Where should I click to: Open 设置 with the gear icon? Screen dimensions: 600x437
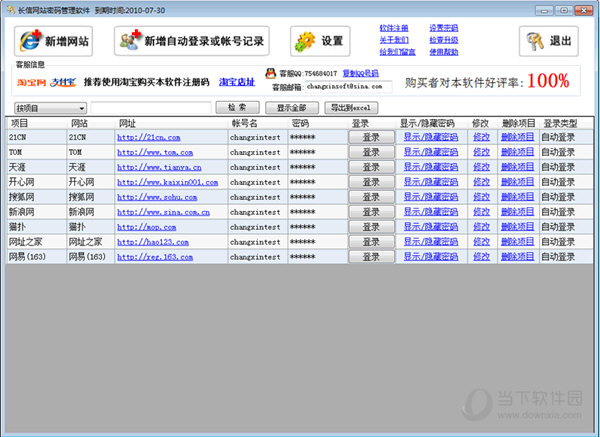(320, 41)
